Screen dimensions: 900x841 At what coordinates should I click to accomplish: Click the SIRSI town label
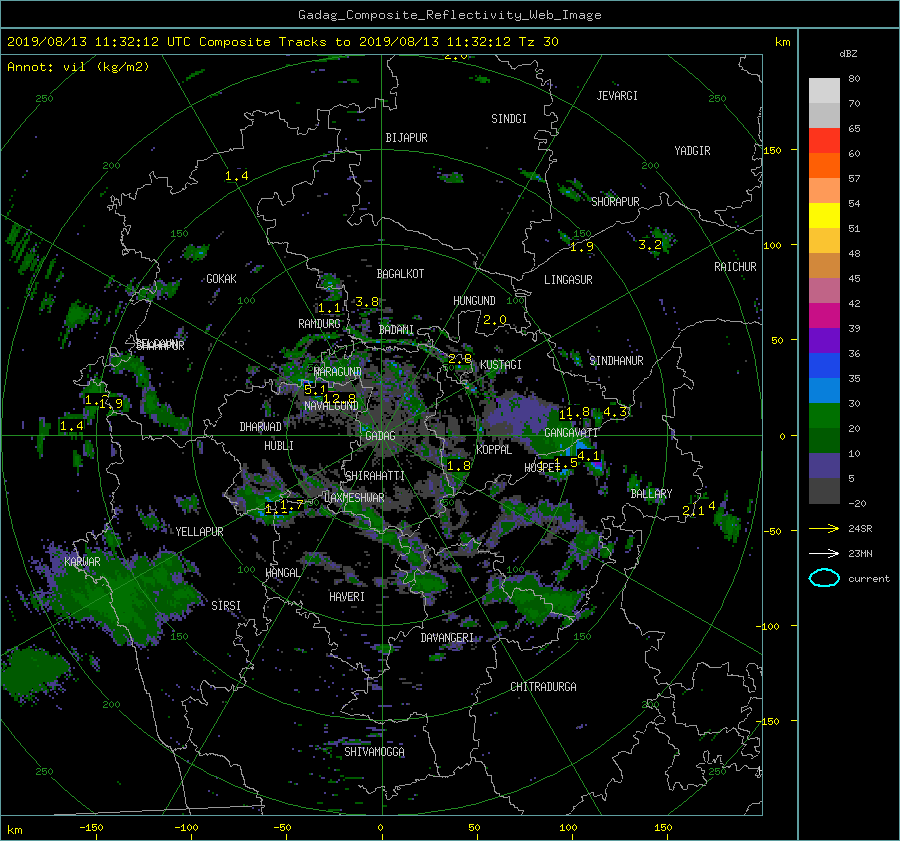click(226, 606)
